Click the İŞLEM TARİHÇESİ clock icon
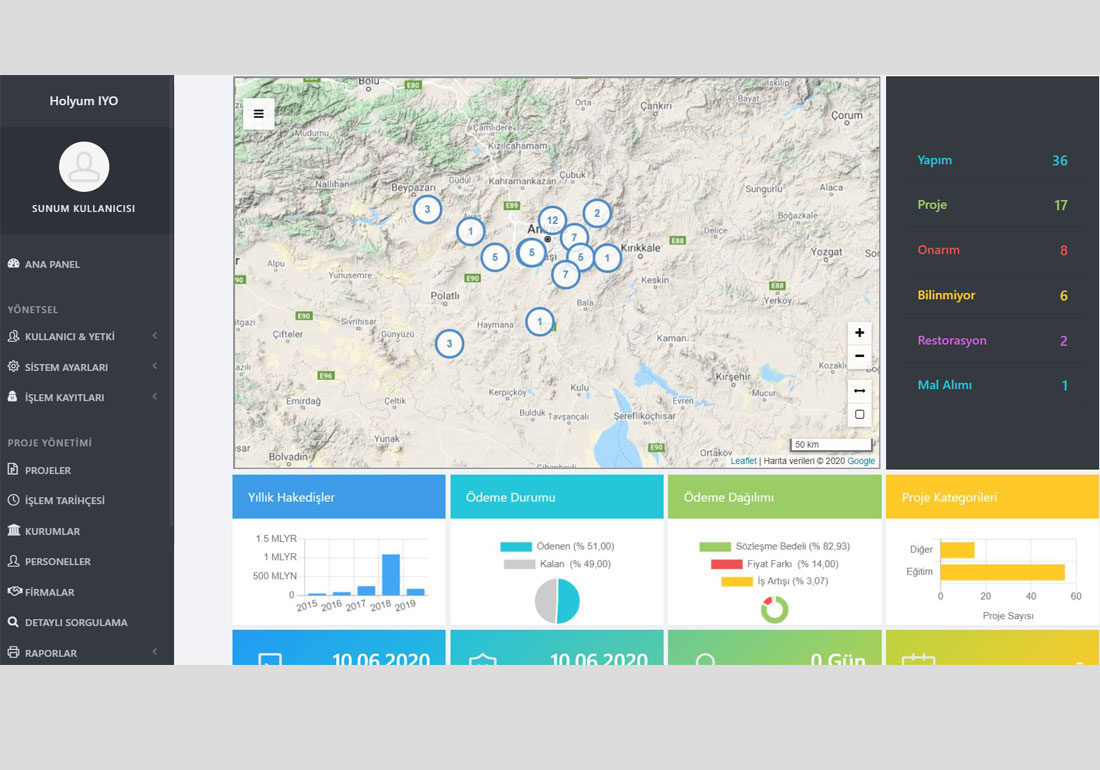Image resolution: width=1100 pixels, height=770 pixels. 13,500
